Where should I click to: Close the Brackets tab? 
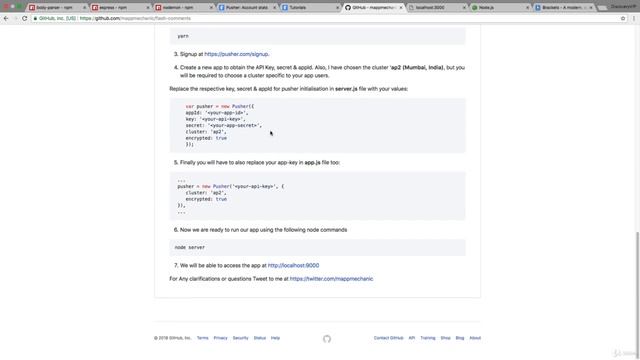[591, 8]
